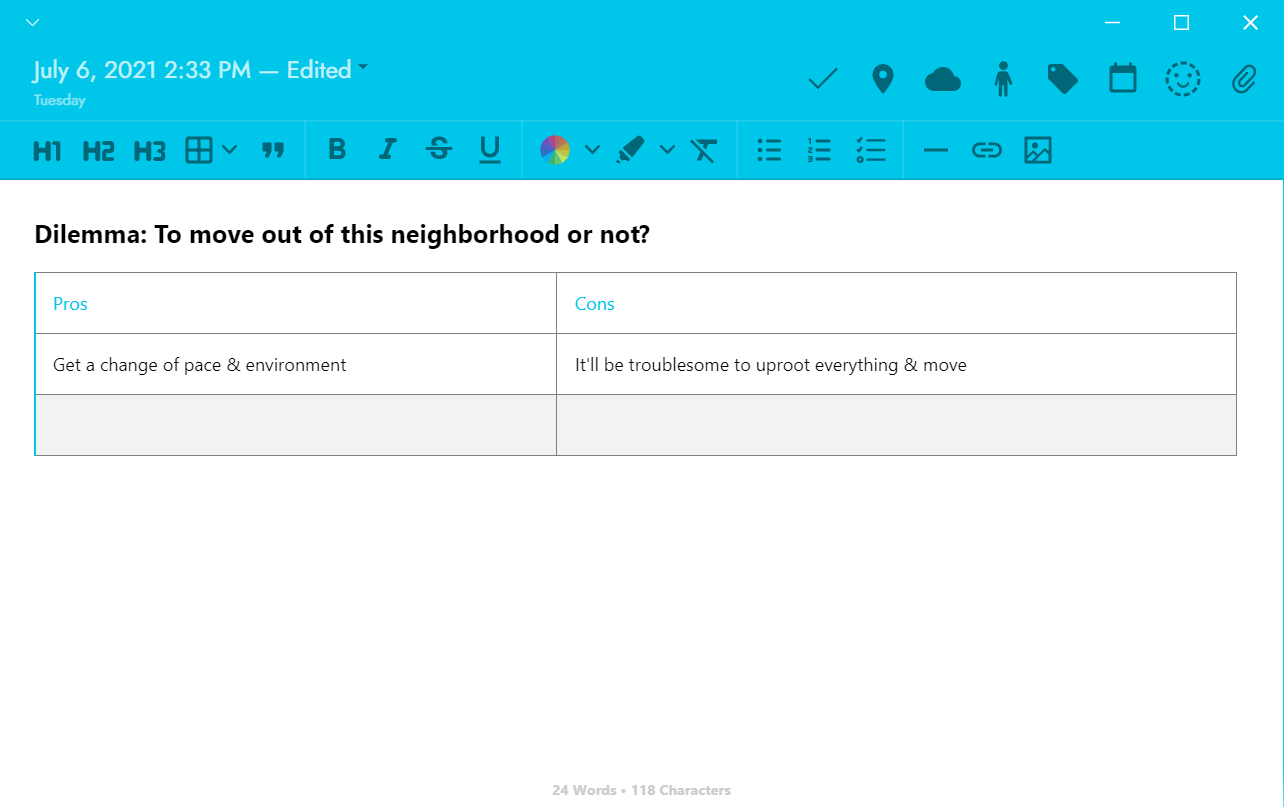Toggle underline formatting
This screenshot has width=1284, height=807.
click(x=489, y=150)
